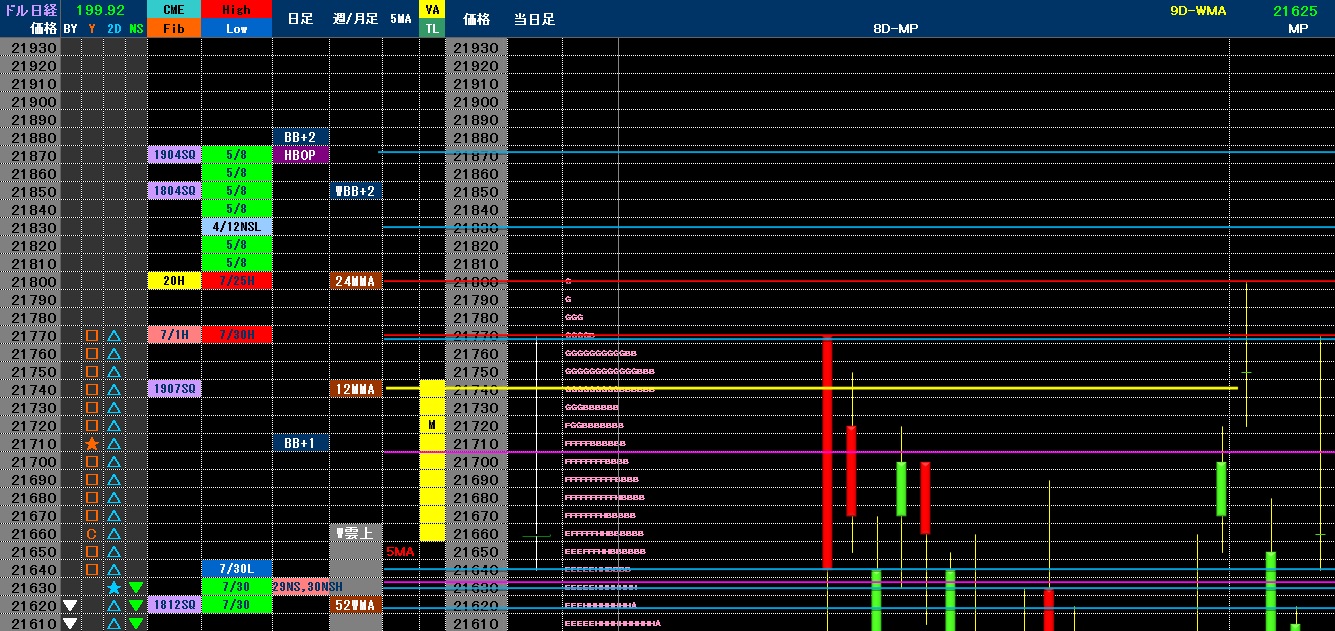This screenshot has height=631, width=1335.
Task: Select the 1904SQ cell
Action: [174, 155]
